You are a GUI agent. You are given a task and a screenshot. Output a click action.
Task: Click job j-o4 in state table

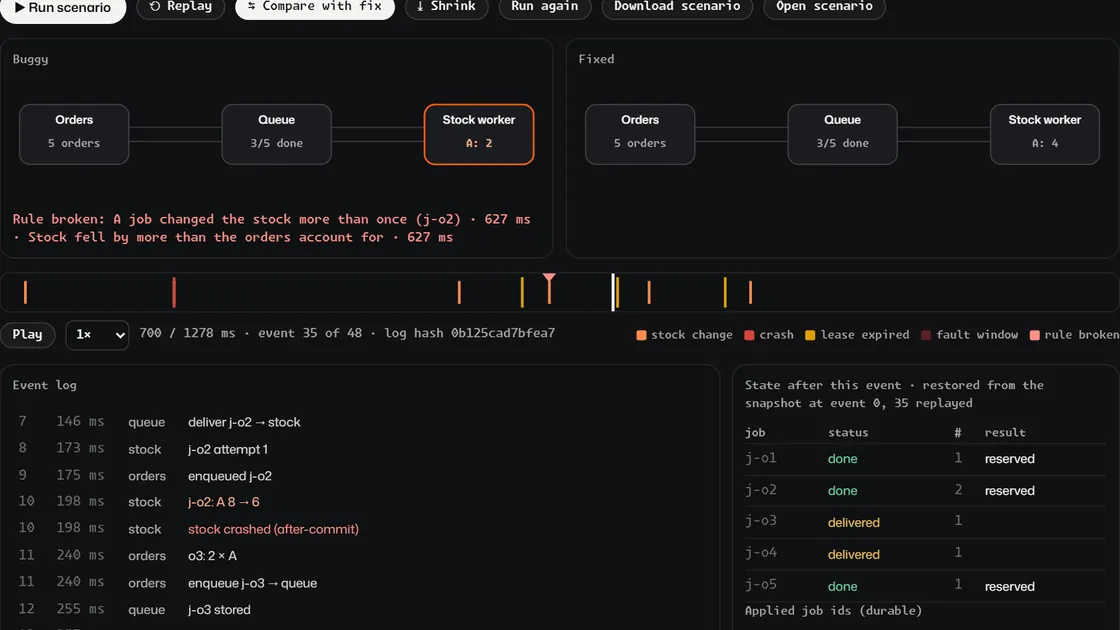(x=925, y=554)
